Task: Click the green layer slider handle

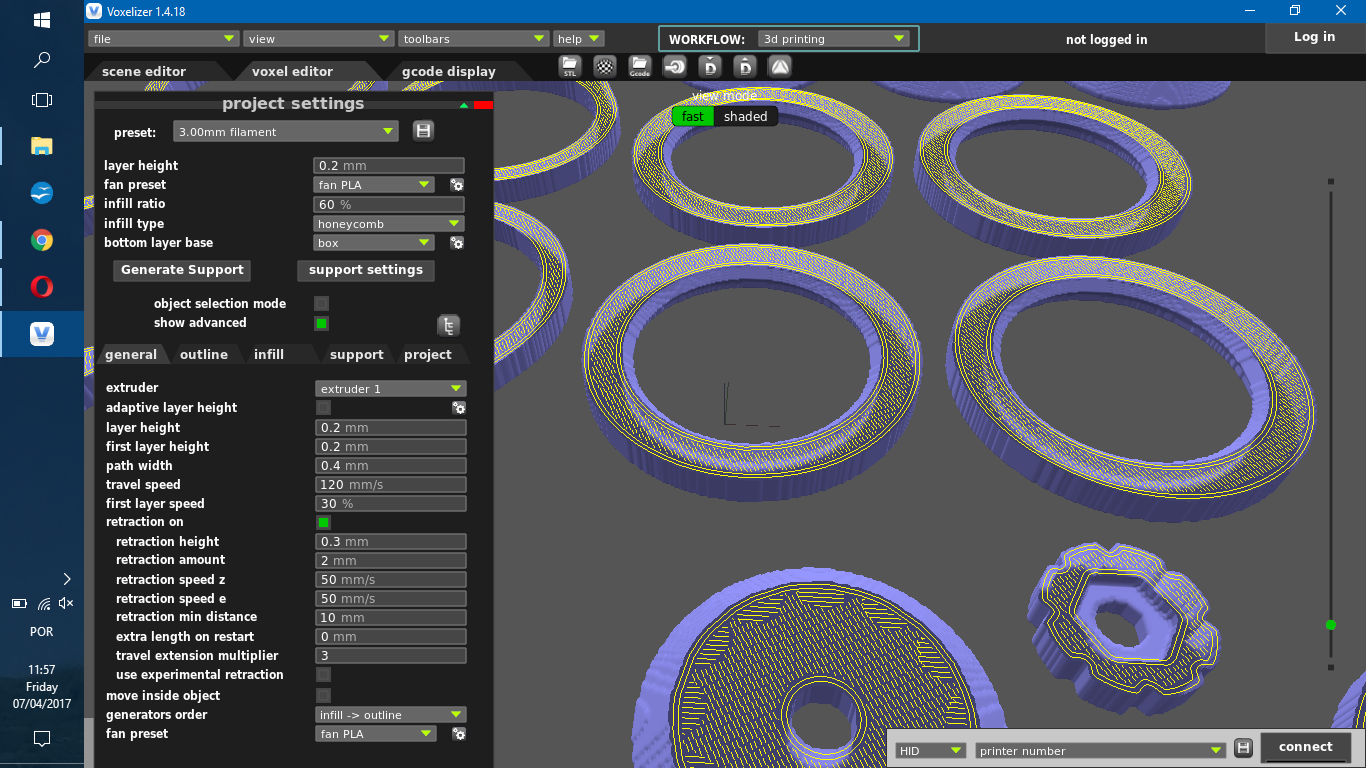Action: pos(1330,625)
